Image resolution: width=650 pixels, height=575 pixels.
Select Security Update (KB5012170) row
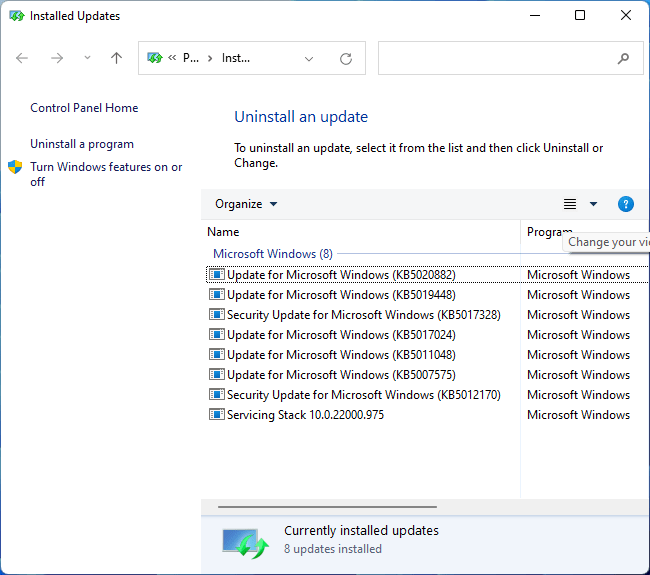(x=427, y=395)
